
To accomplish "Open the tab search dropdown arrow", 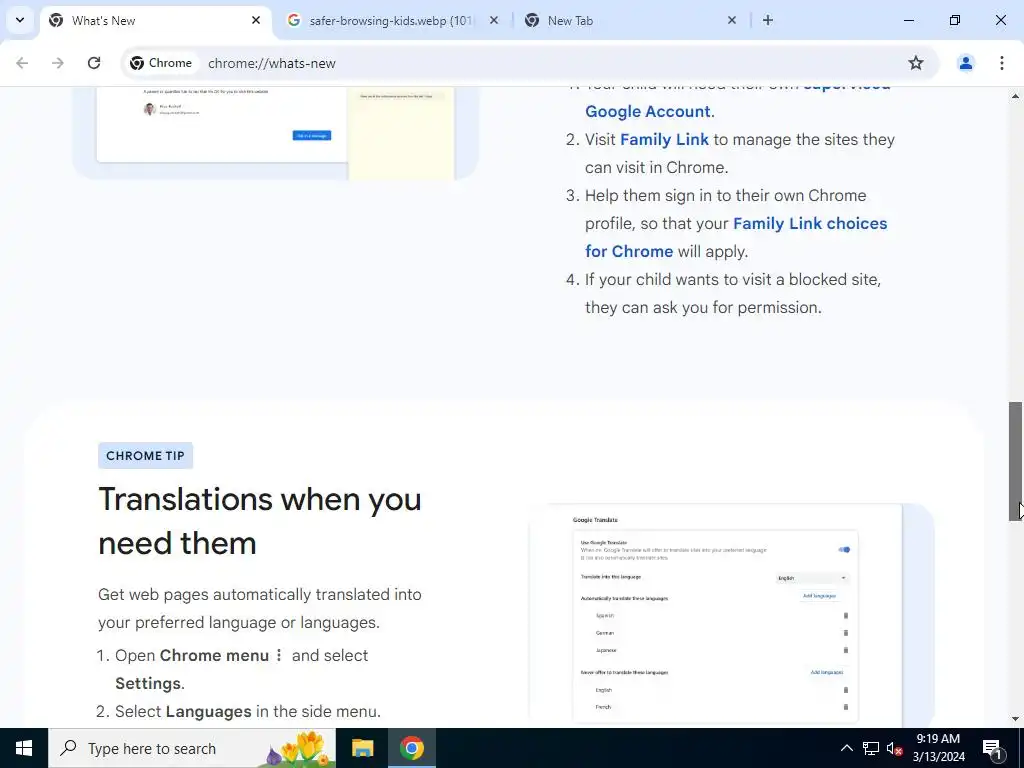I will click(x=20, y=20).
